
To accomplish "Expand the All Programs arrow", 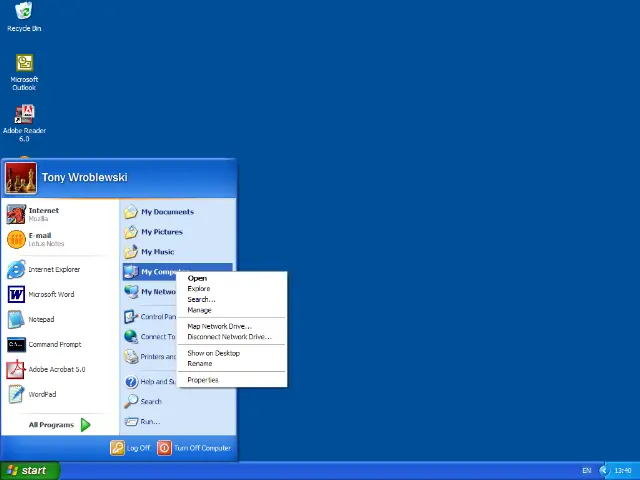I will point(85,425).
